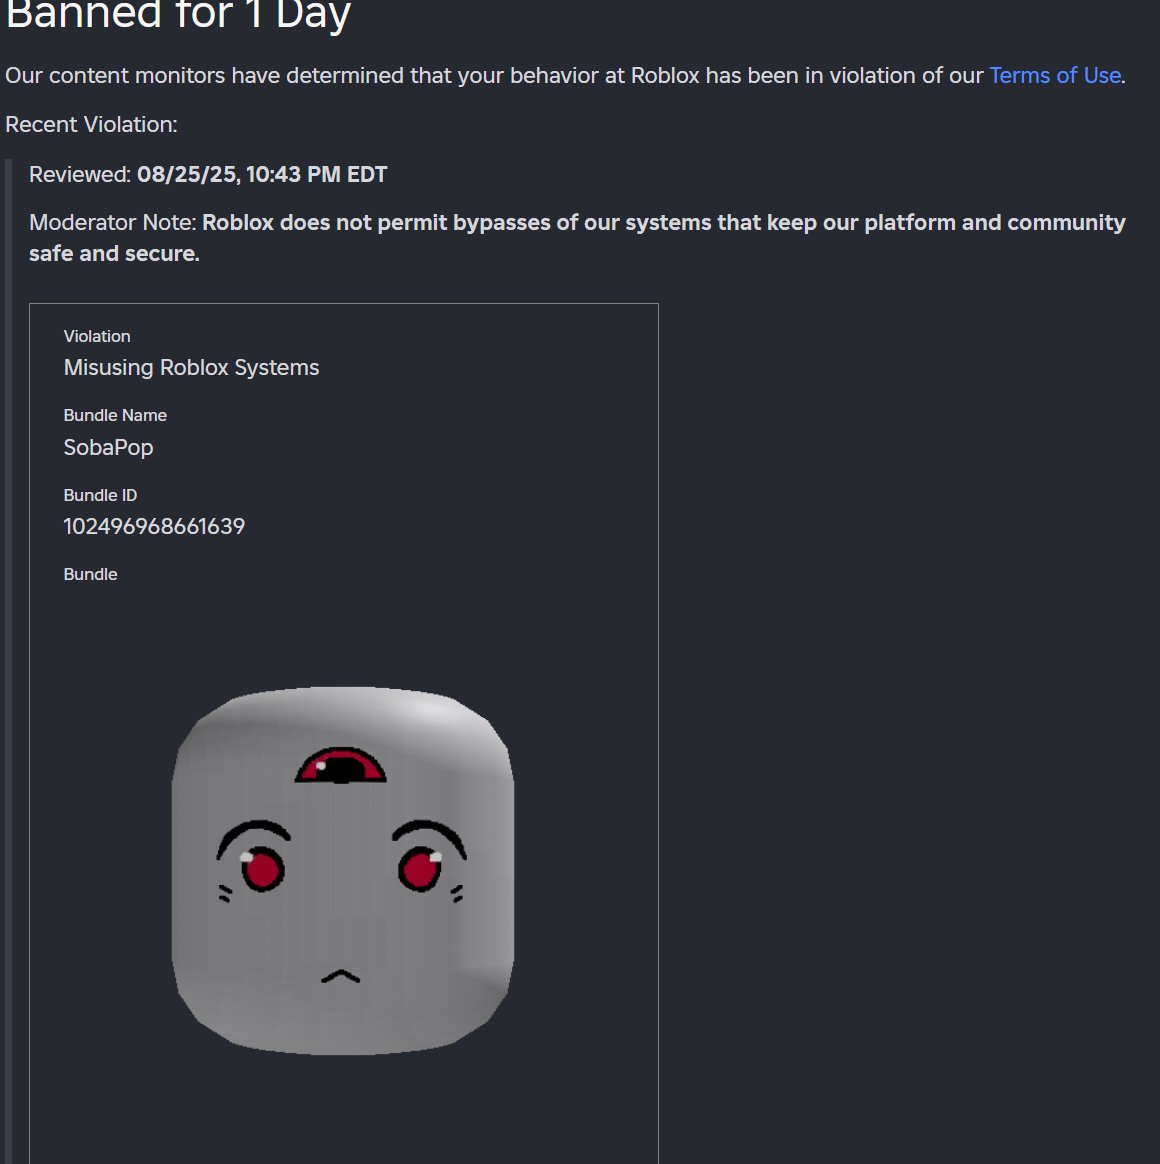The image size is (1160, 1164).
Task: Select the Bundle ID number 102496968661639
Action: pos(154,526)
